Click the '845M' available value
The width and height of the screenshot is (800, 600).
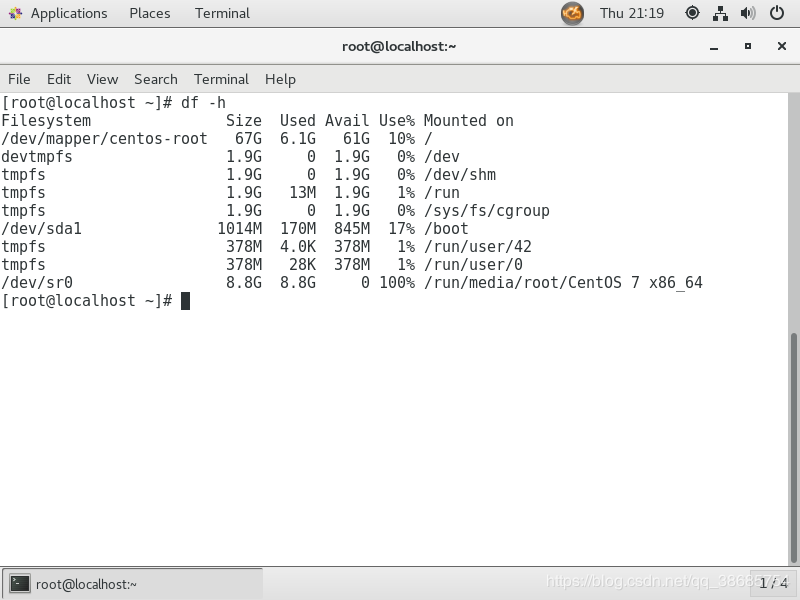(352, 229)
